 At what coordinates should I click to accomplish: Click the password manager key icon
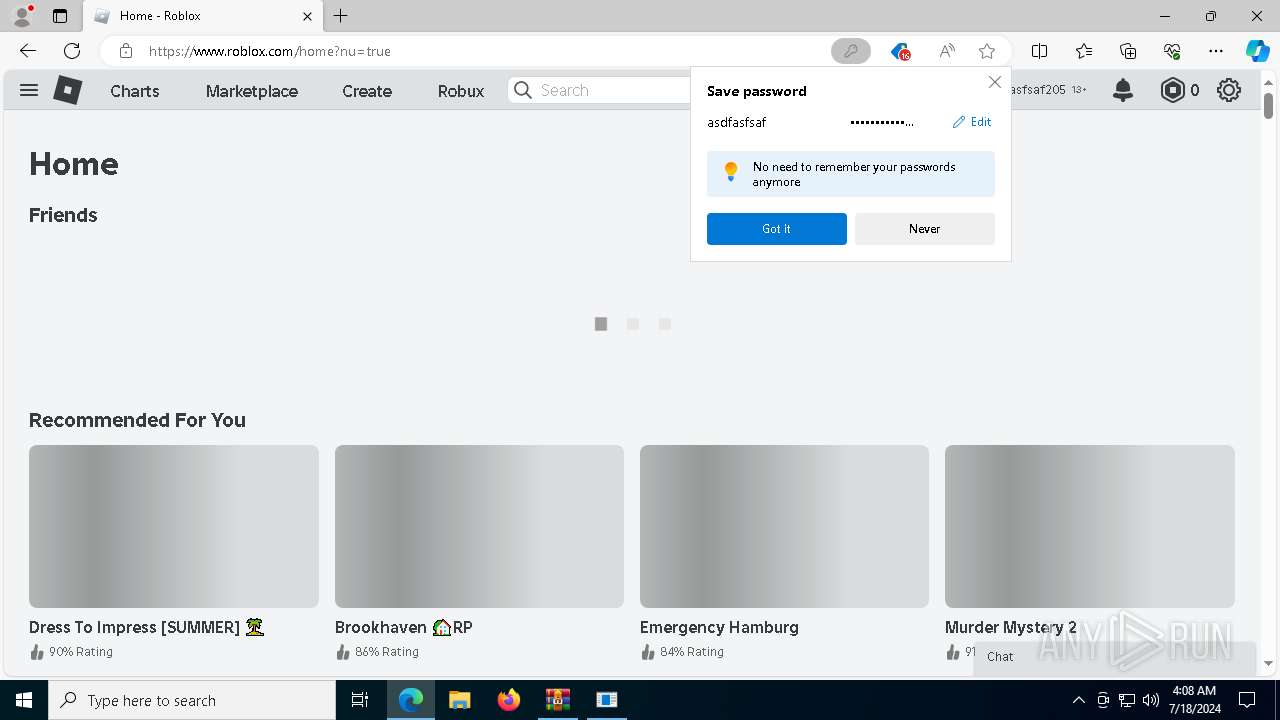pos(851,51)
